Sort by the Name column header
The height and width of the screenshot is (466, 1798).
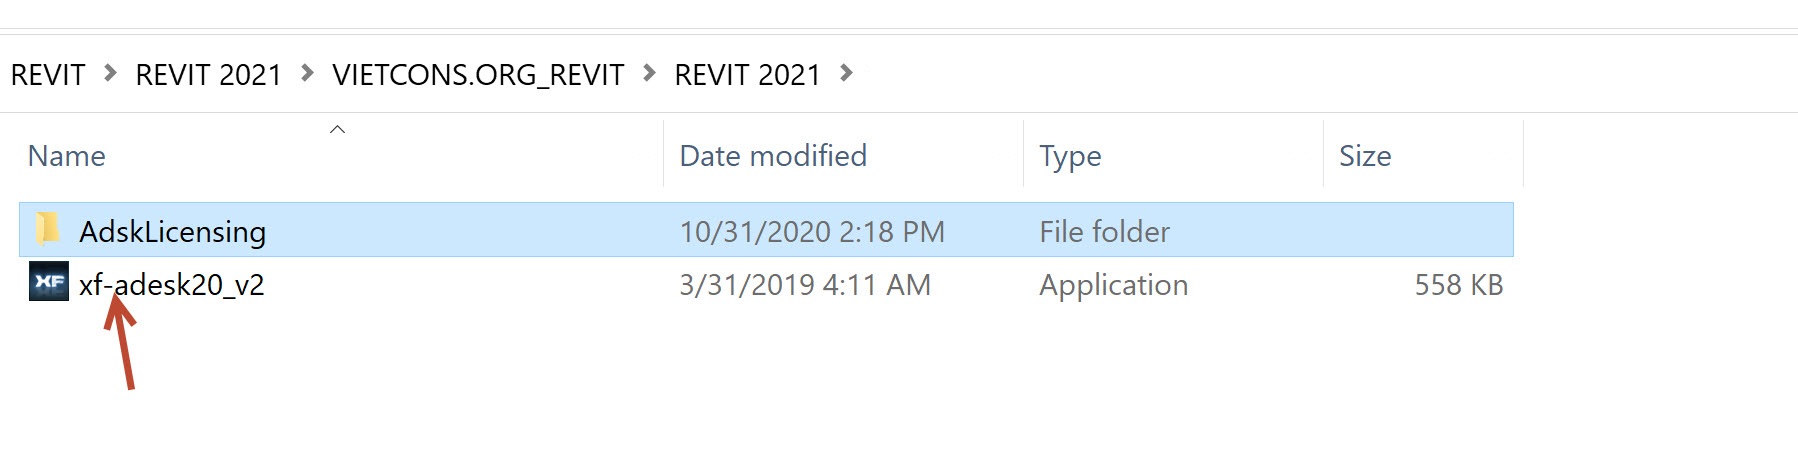pos(67,156)
